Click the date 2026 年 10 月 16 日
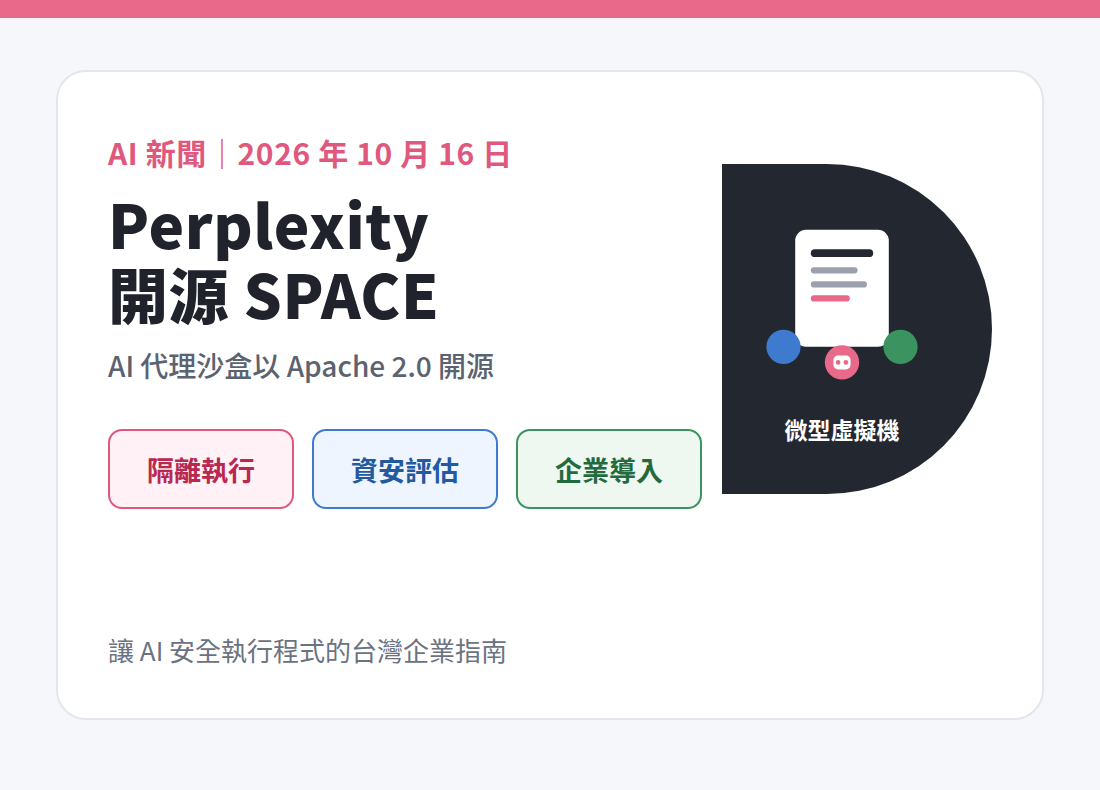The image size is (1100, 790). coord(374,154)
